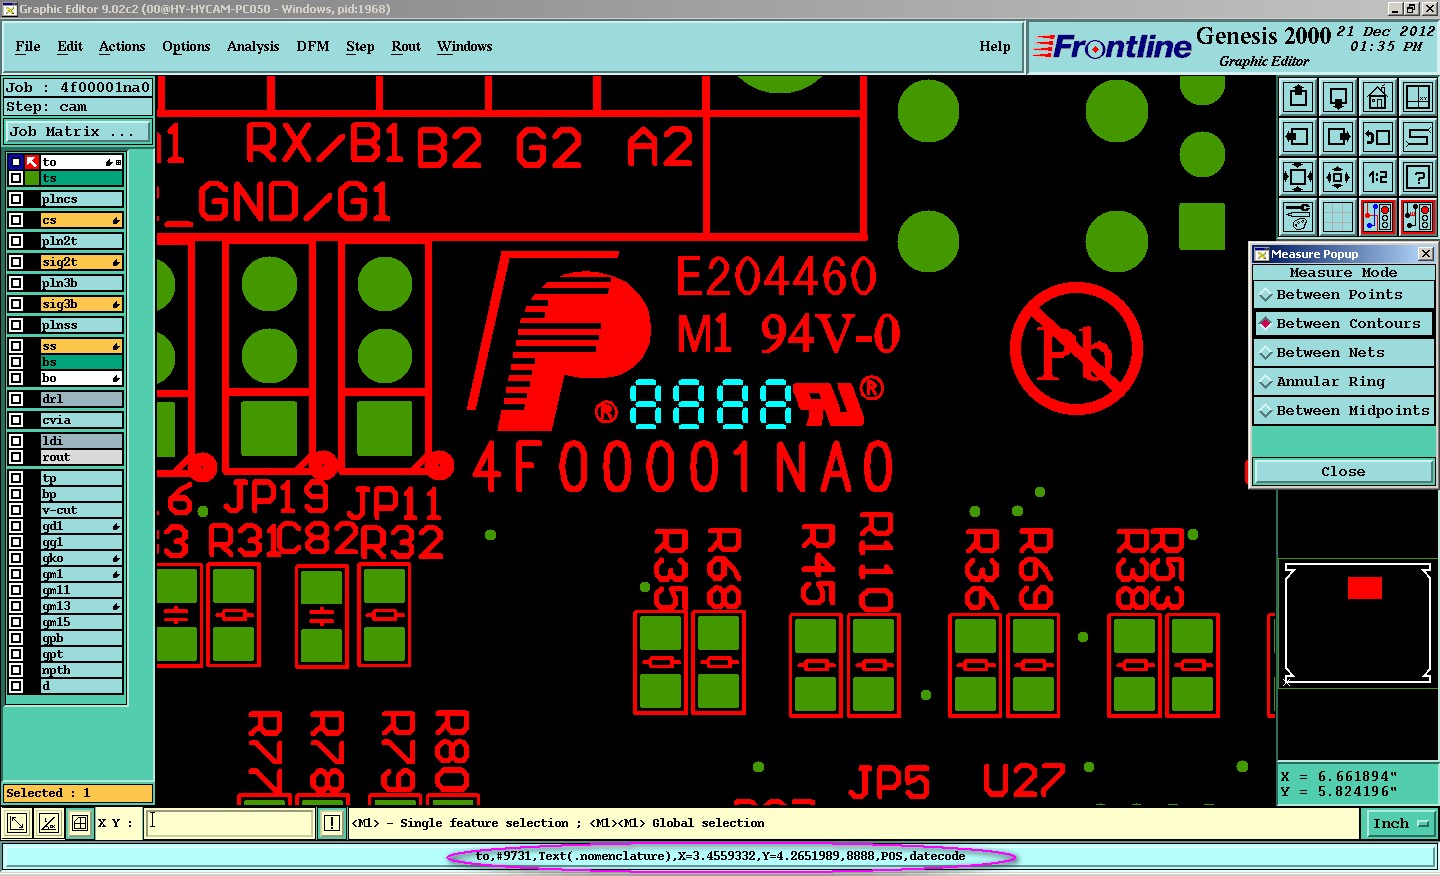Click the colored nets traffic-light icon
Viewport: 1440px width, 876px height.
tap(1378, 217)
